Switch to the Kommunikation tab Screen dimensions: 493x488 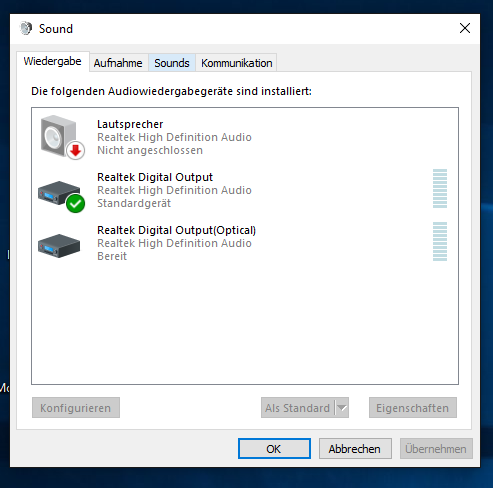click(x=236, y=63)
